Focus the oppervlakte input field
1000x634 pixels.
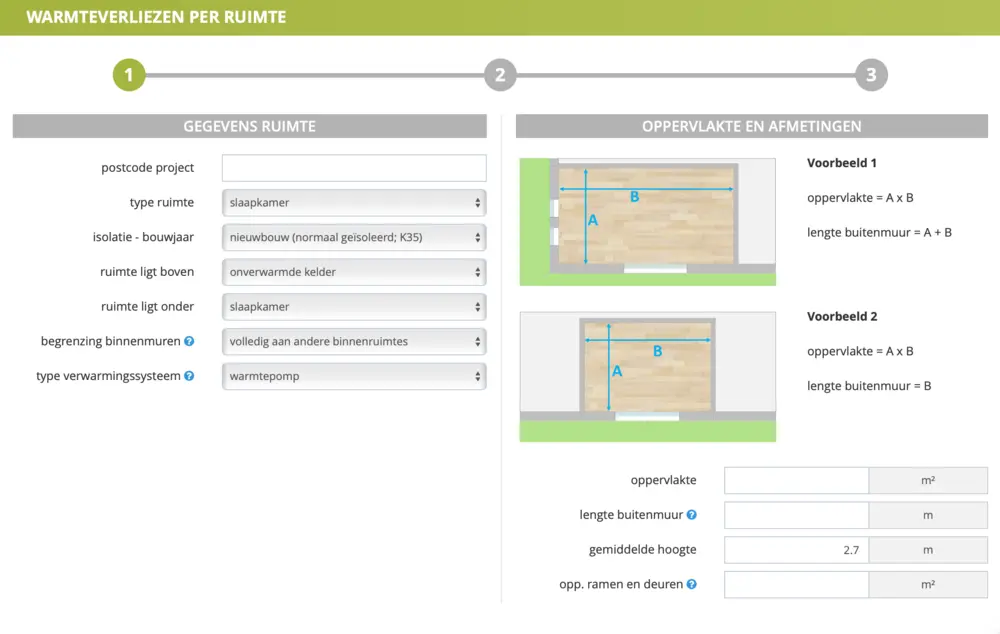pos(796,481)
